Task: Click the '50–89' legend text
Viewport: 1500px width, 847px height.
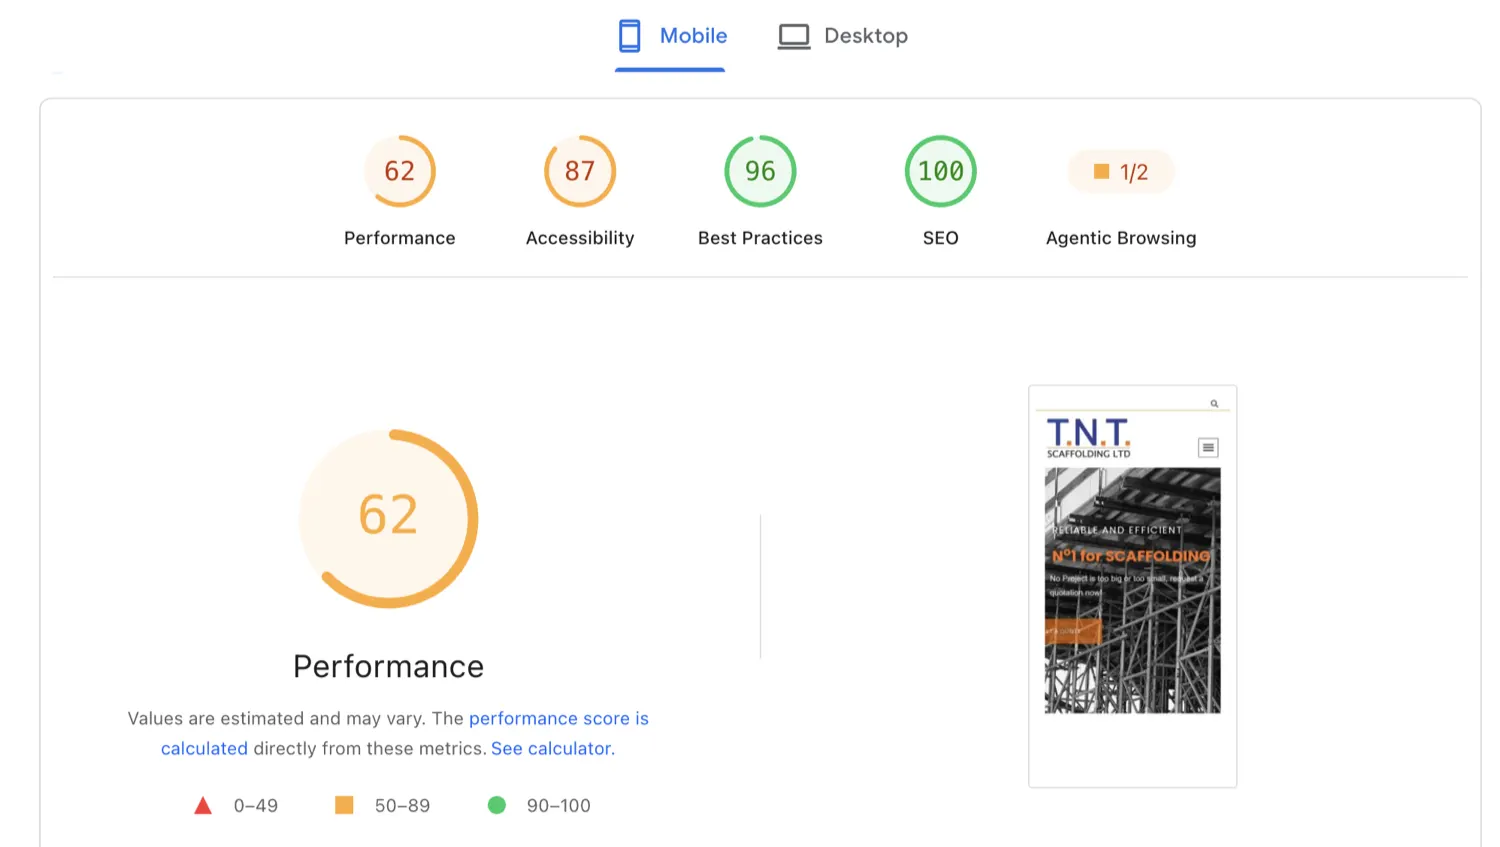Action: (402, 806)
